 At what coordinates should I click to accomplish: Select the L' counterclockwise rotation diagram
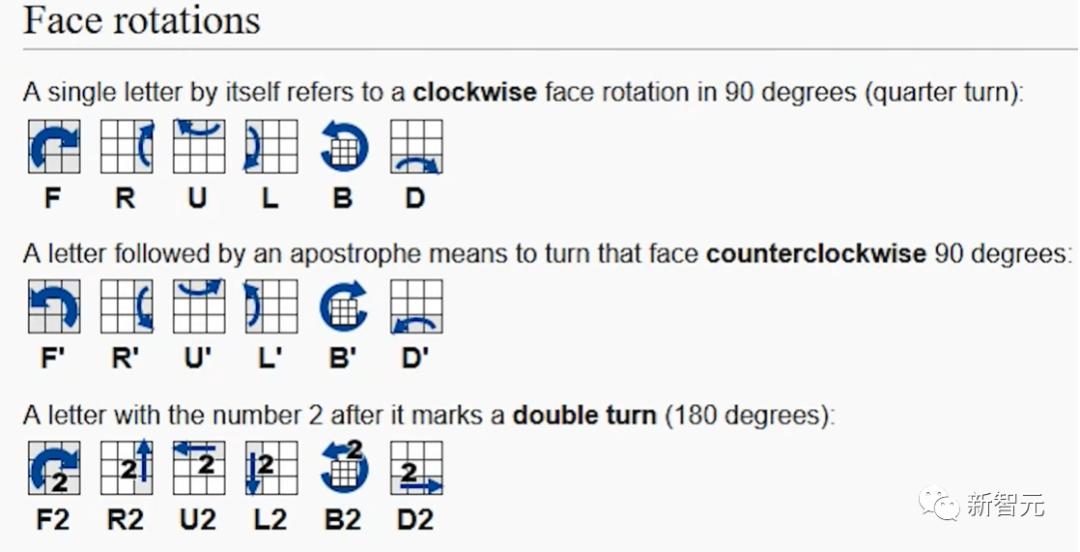click(x=271, y=307)
